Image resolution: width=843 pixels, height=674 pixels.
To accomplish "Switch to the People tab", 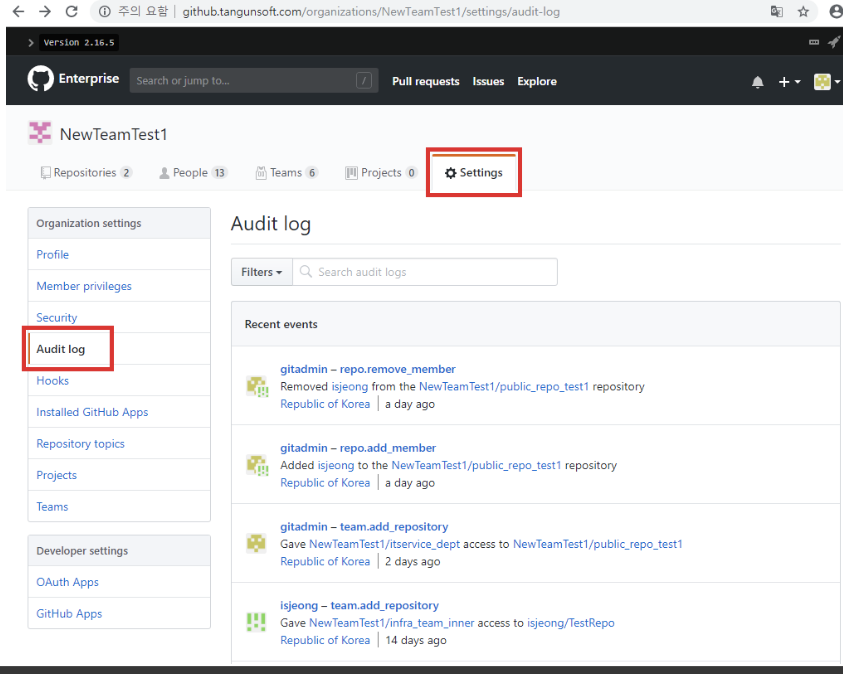I will pyautogui.click(x=194, y=173).
